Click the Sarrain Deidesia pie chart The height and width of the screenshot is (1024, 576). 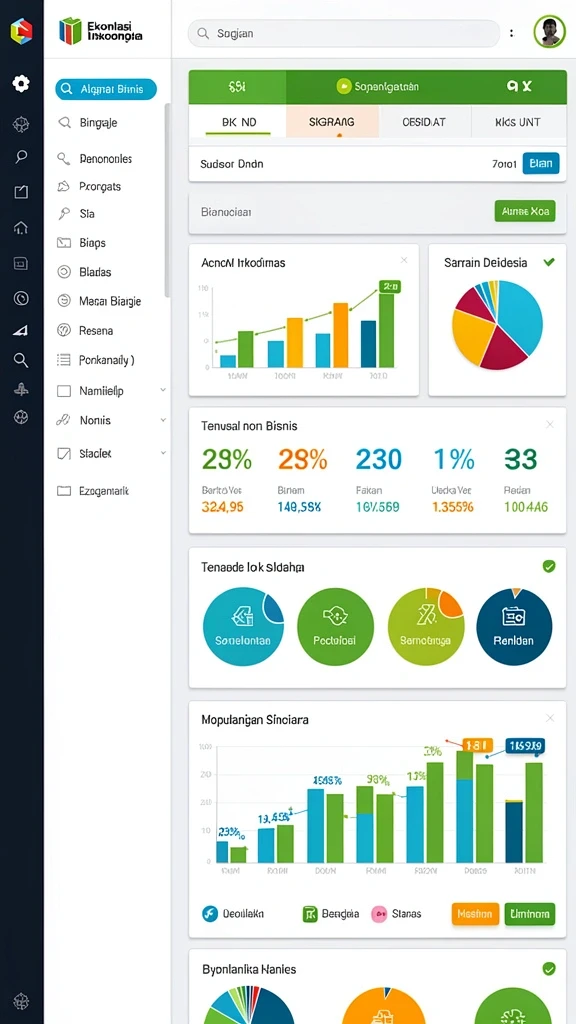point(498,325)
